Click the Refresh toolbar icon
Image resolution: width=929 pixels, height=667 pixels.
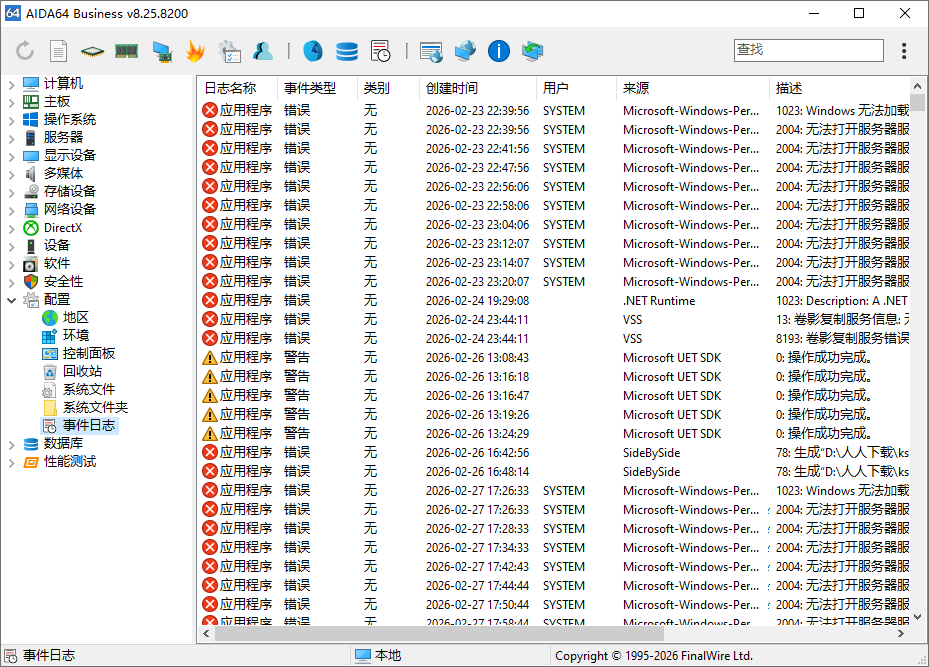coord(25,51)
